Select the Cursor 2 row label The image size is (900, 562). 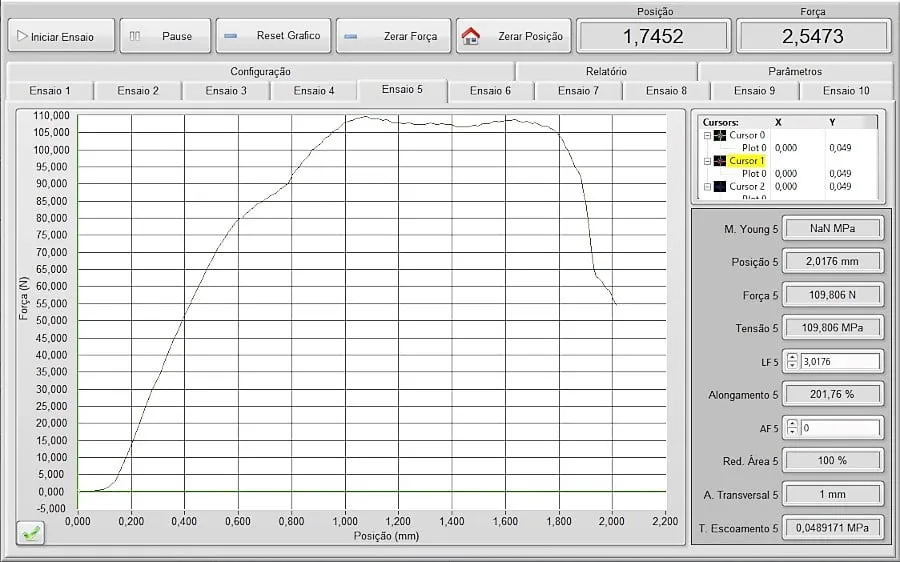pos(747,186)
